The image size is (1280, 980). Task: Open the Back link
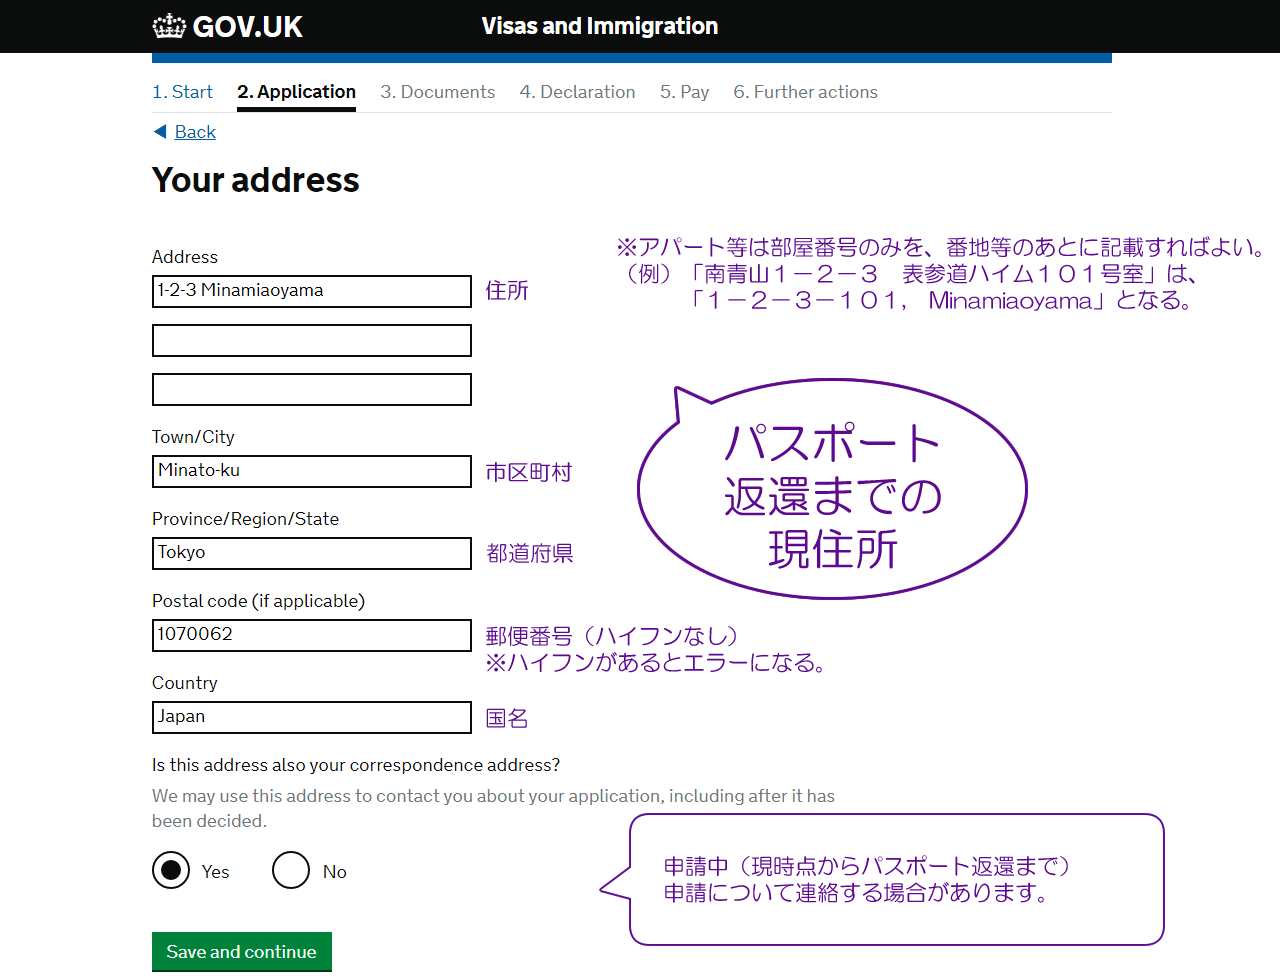(195, 132)
